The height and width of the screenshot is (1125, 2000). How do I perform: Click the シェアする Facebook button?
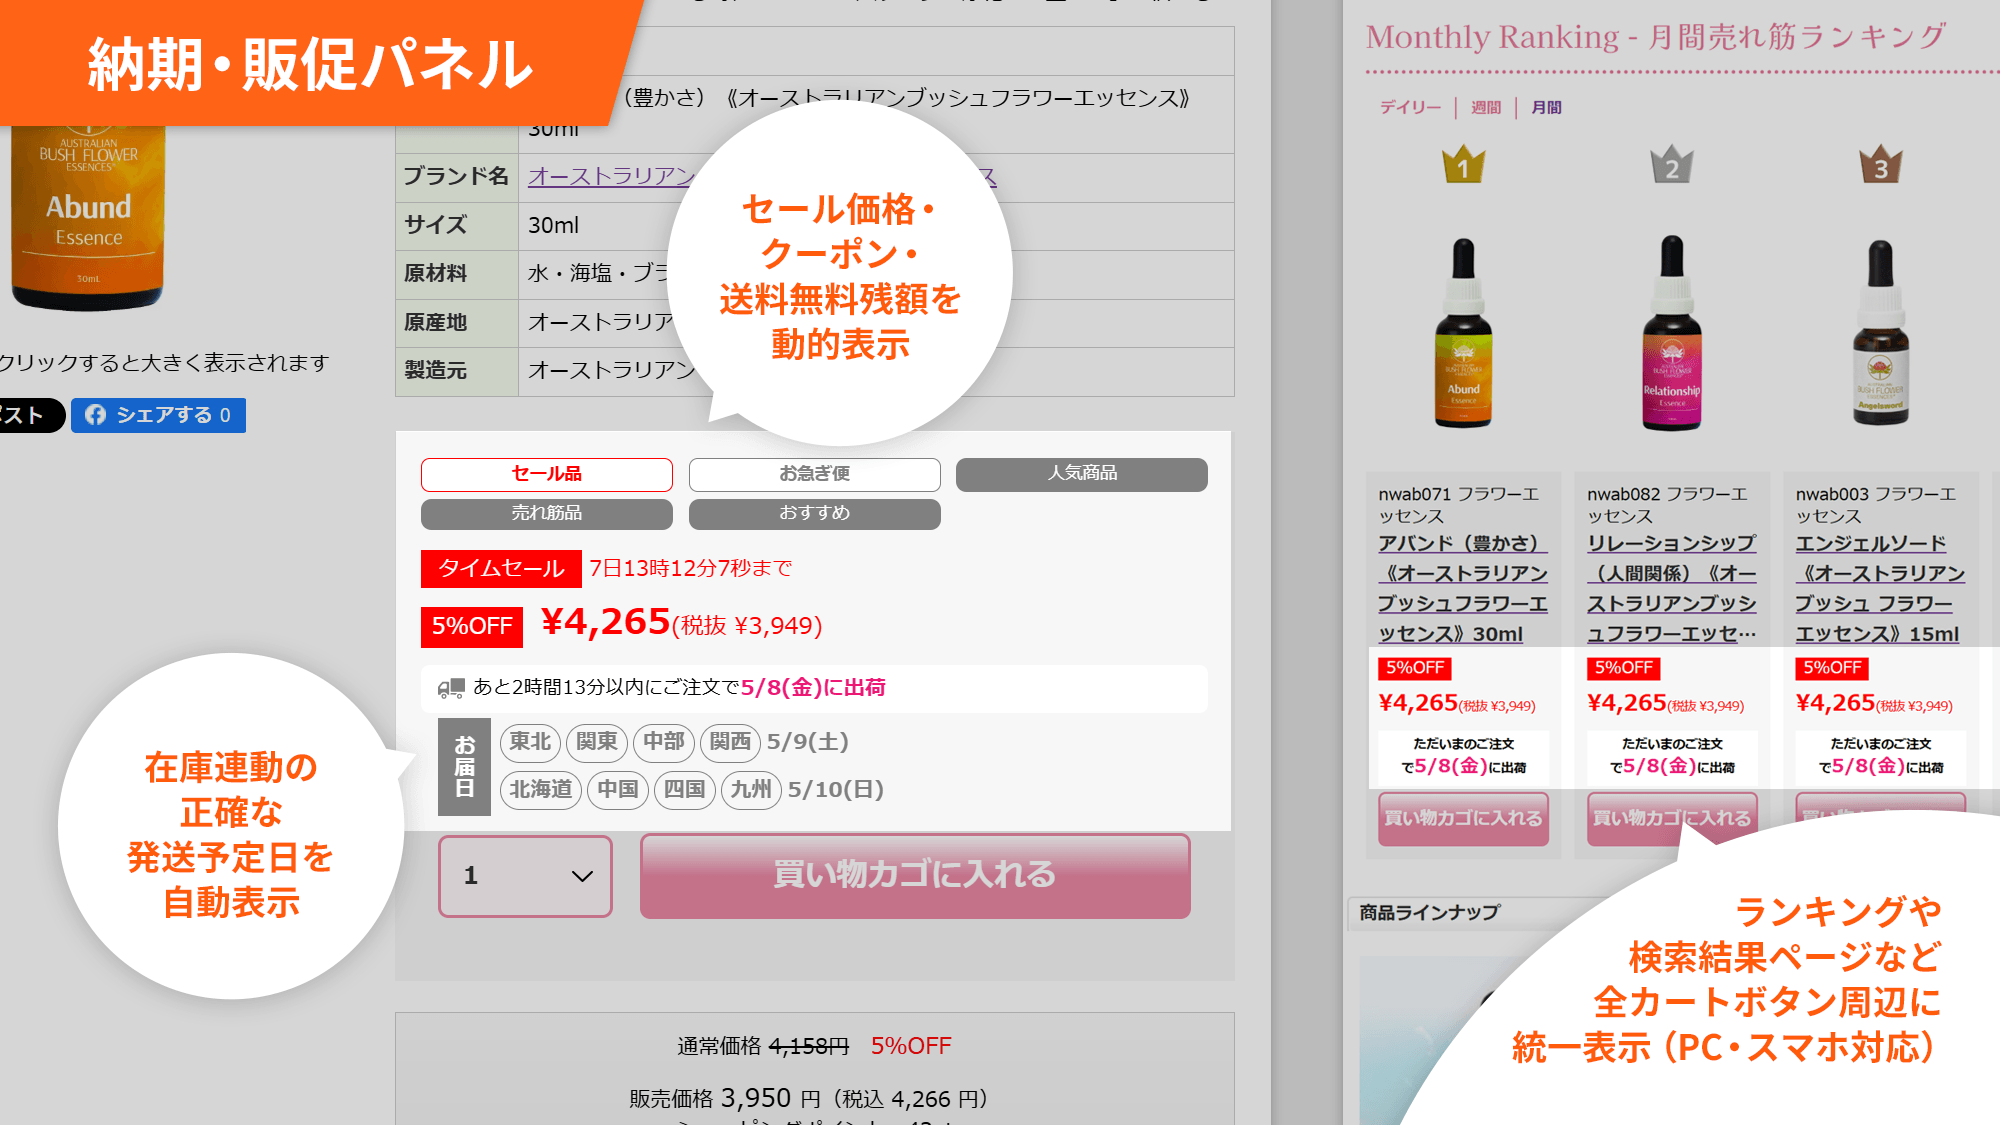[x=158, y=415]
